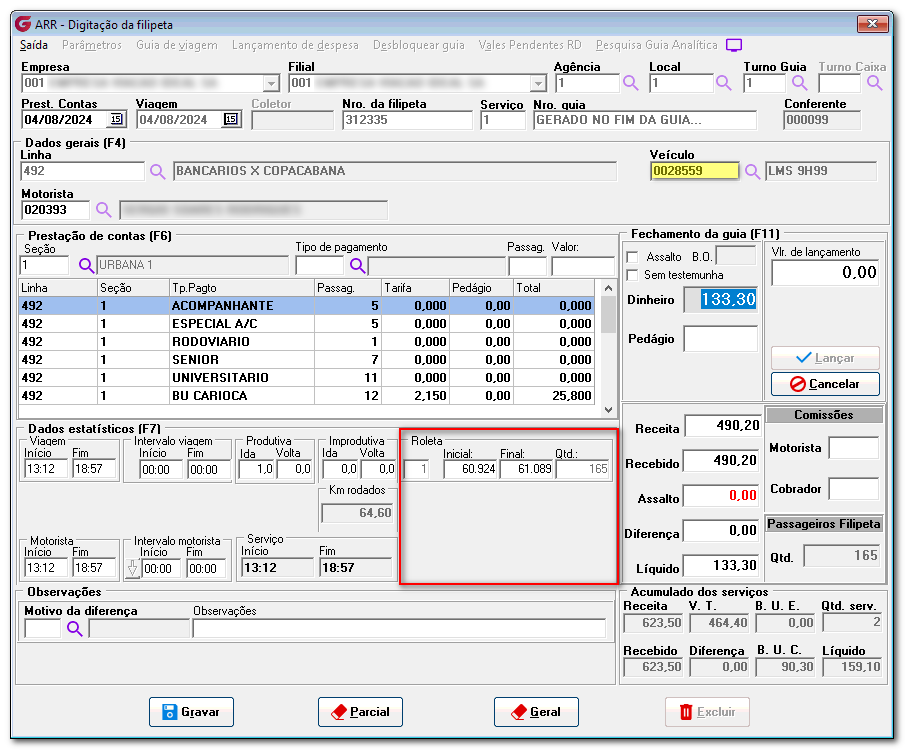Click the Receita value 490,20 field

click(723, 426)
